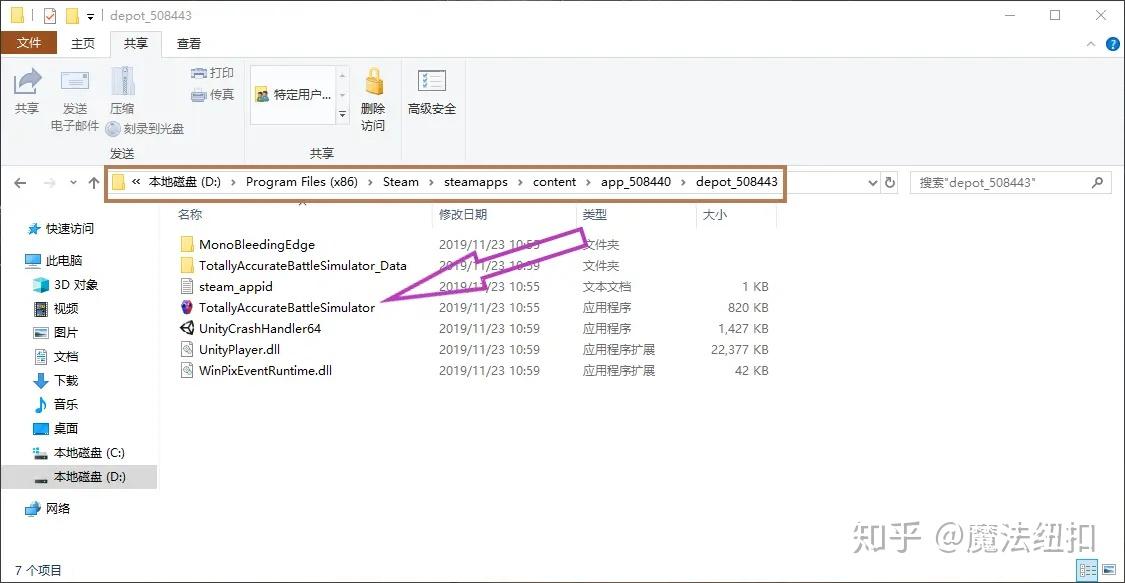Open the 文件 menu
Viewport: 1125px width, 583px height.
pos(30,44)
